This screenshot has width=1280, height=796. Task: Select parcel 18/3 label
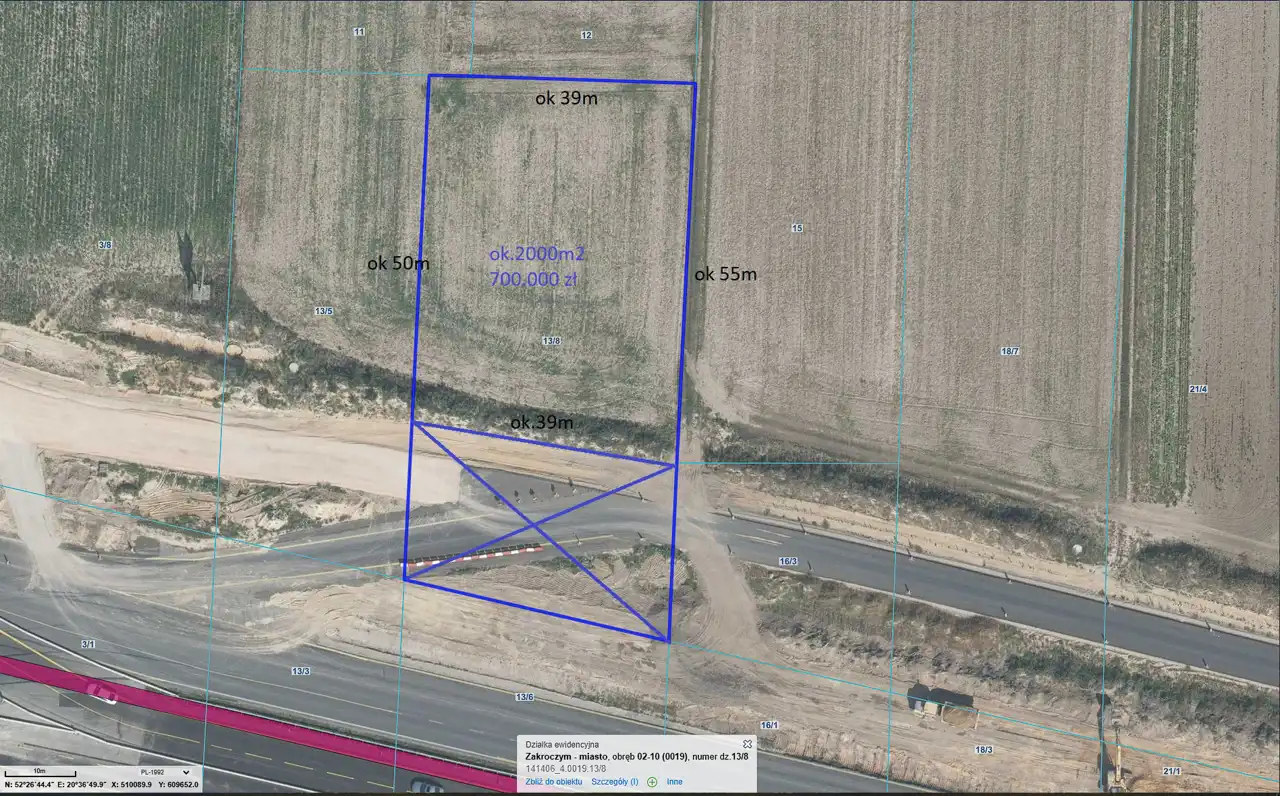pos(983,749)
